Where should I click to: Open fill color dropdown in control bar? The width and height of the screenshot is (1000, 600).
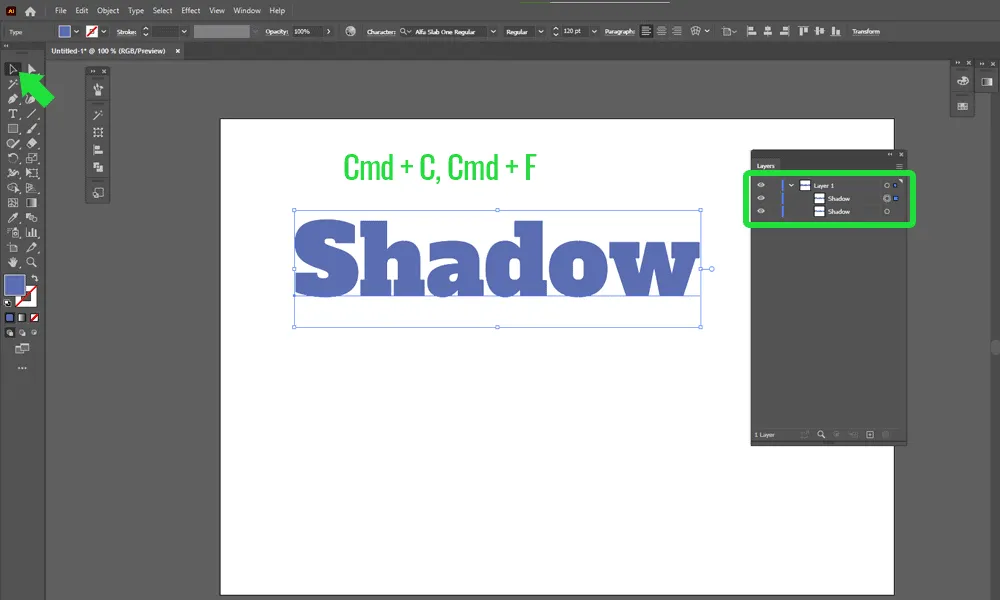tap(77, 31)
